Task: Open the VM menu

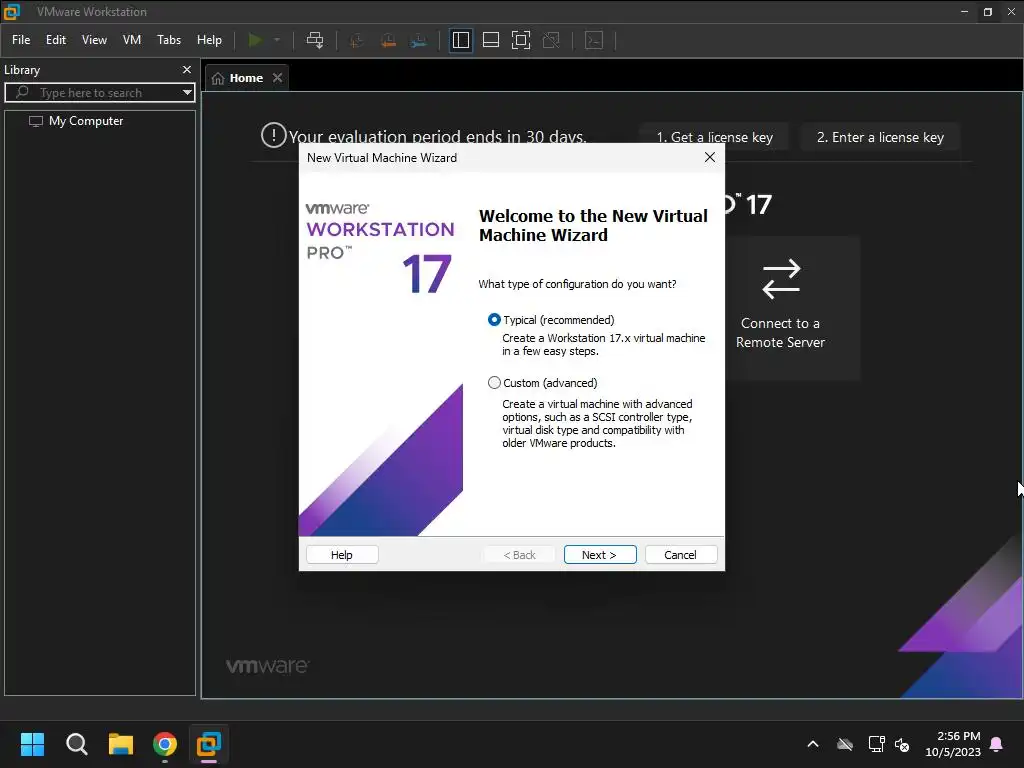Action: [x=132, y=40]
